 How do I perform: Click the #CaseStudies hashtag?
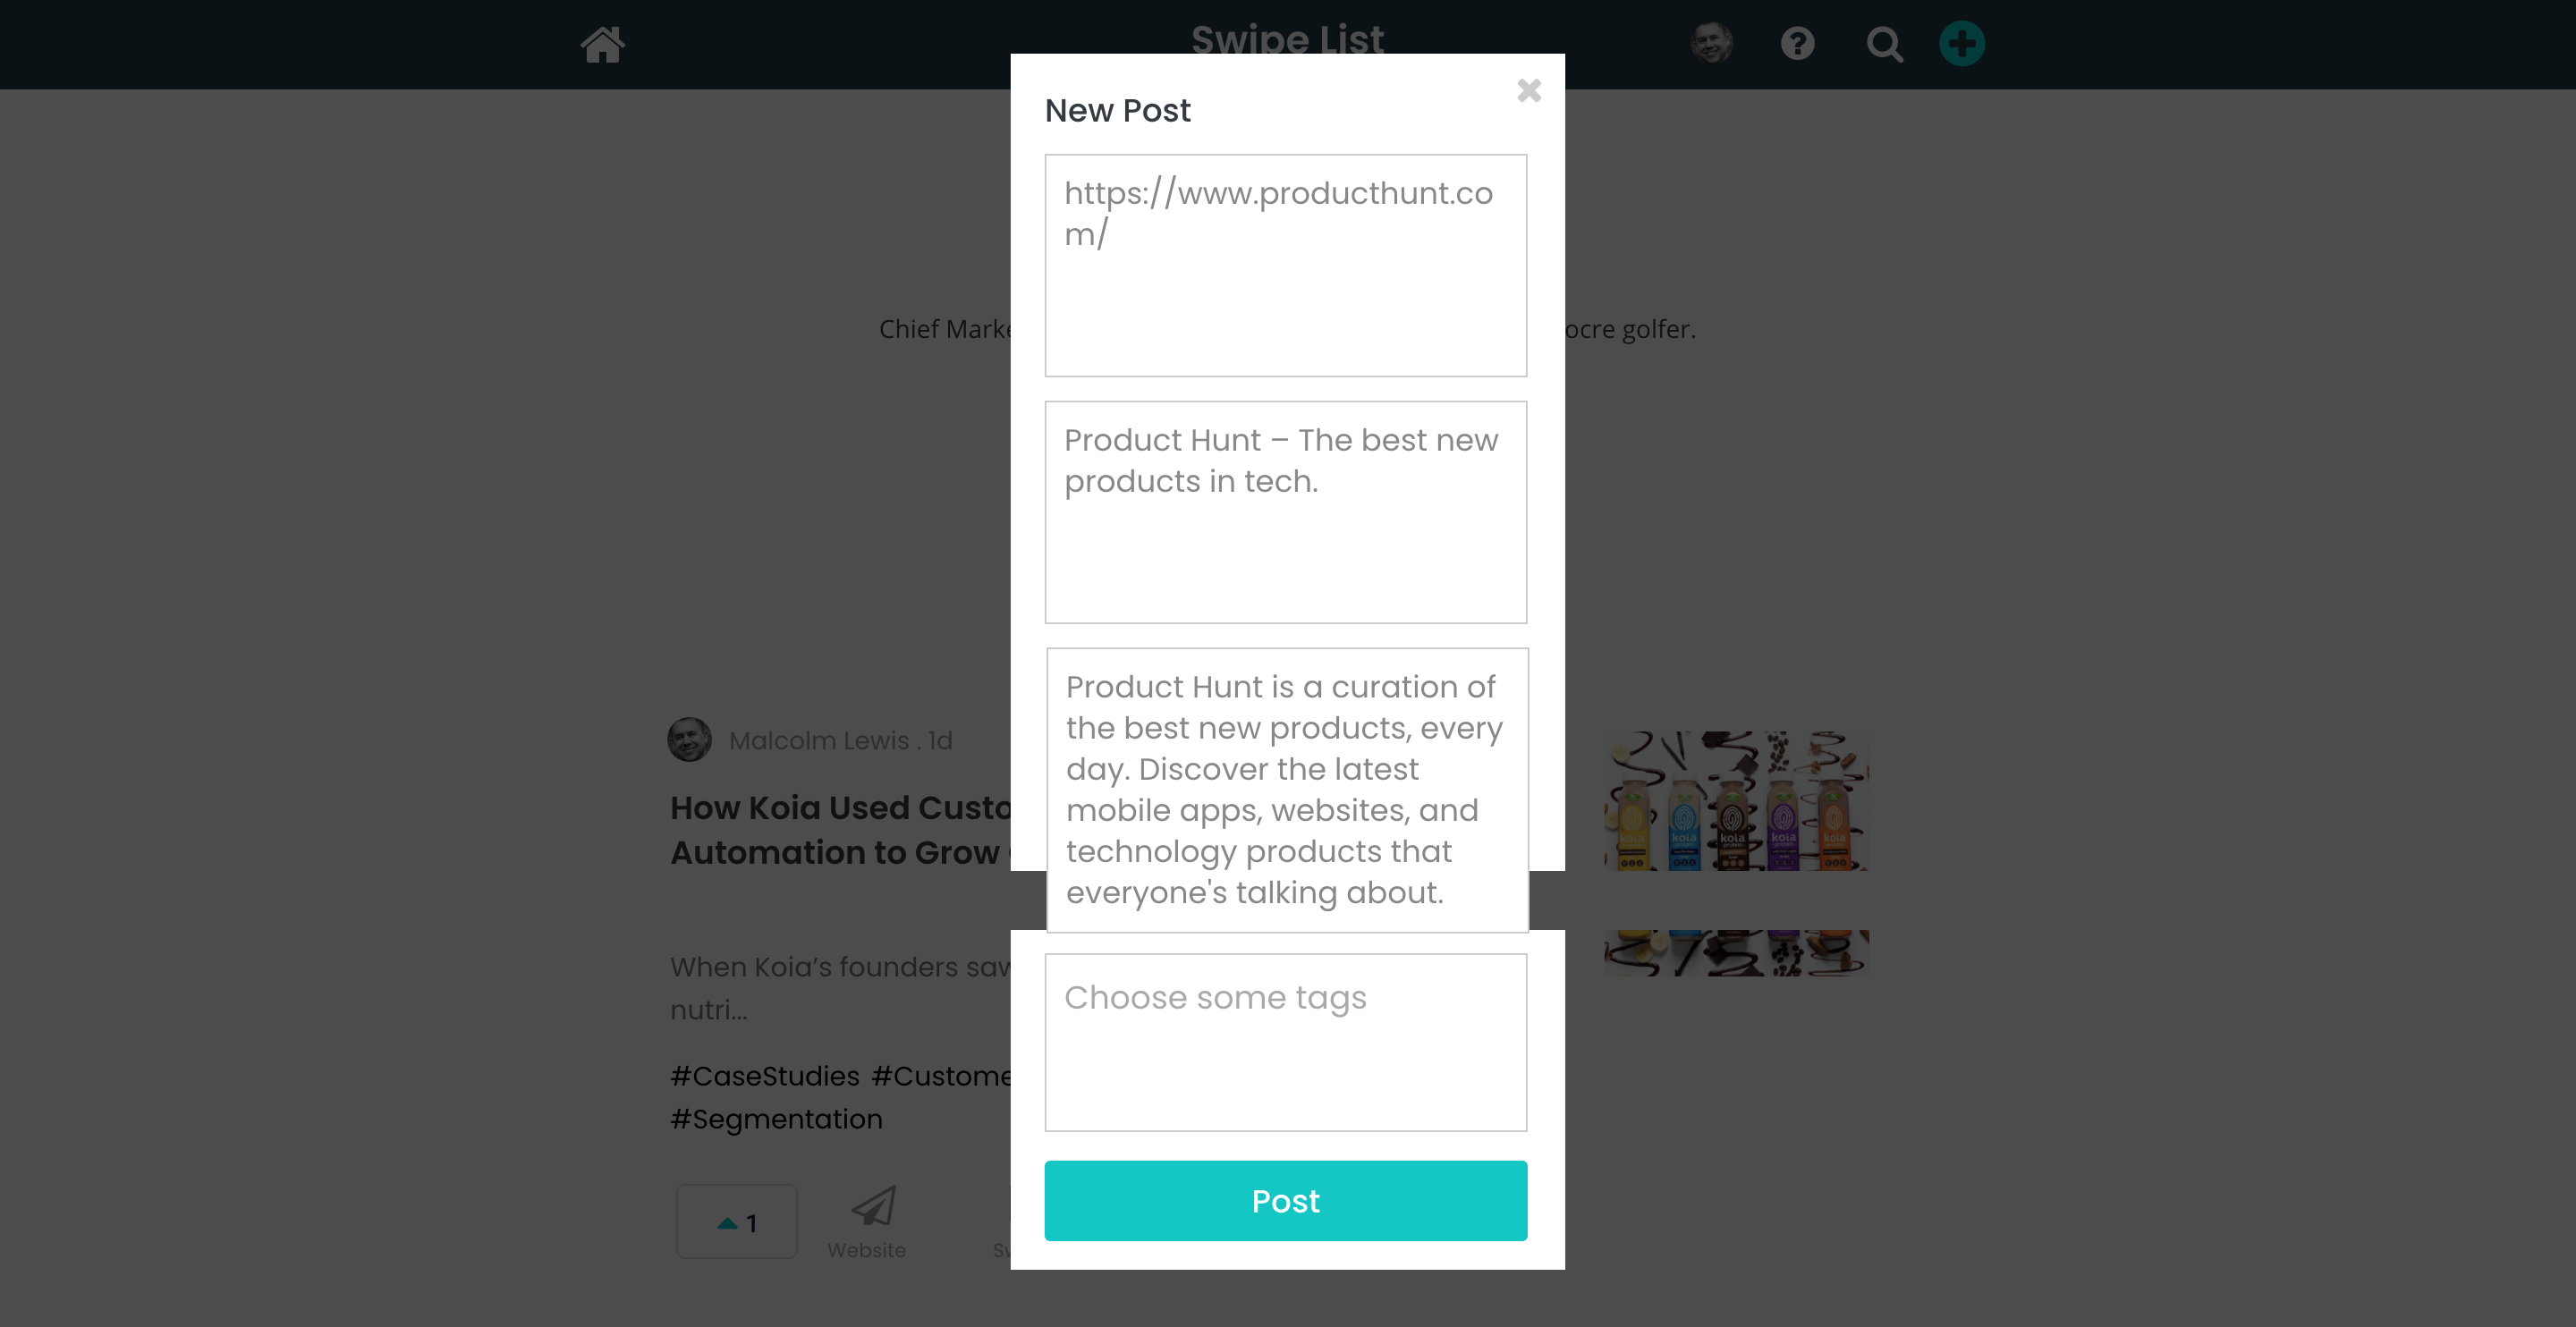point(763,1075)
